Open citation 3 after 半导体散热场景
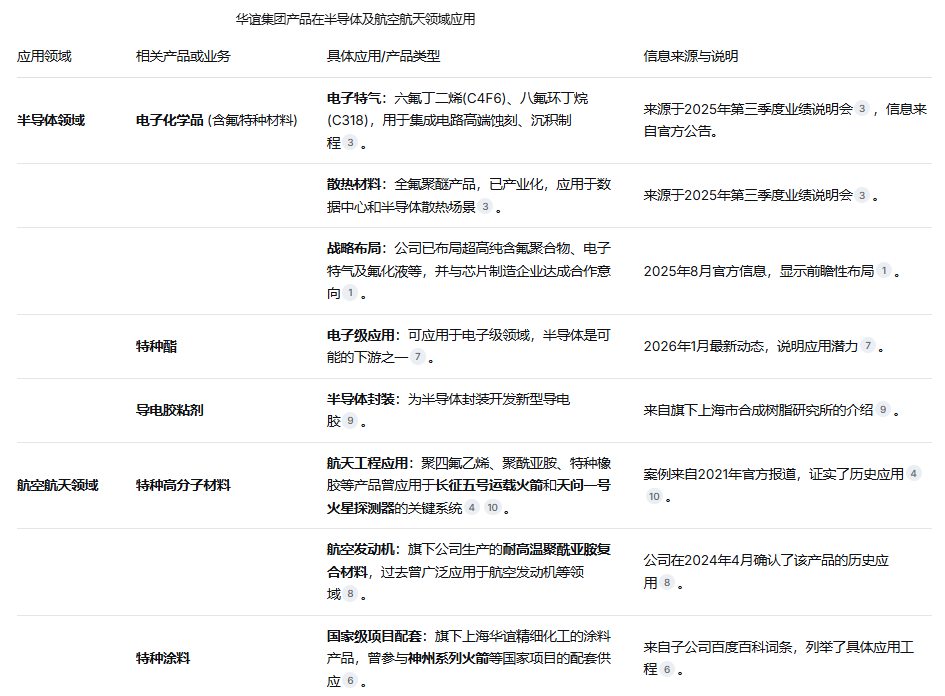The height and width of the screenshot is (696, 945). click(x=485, y=207)
